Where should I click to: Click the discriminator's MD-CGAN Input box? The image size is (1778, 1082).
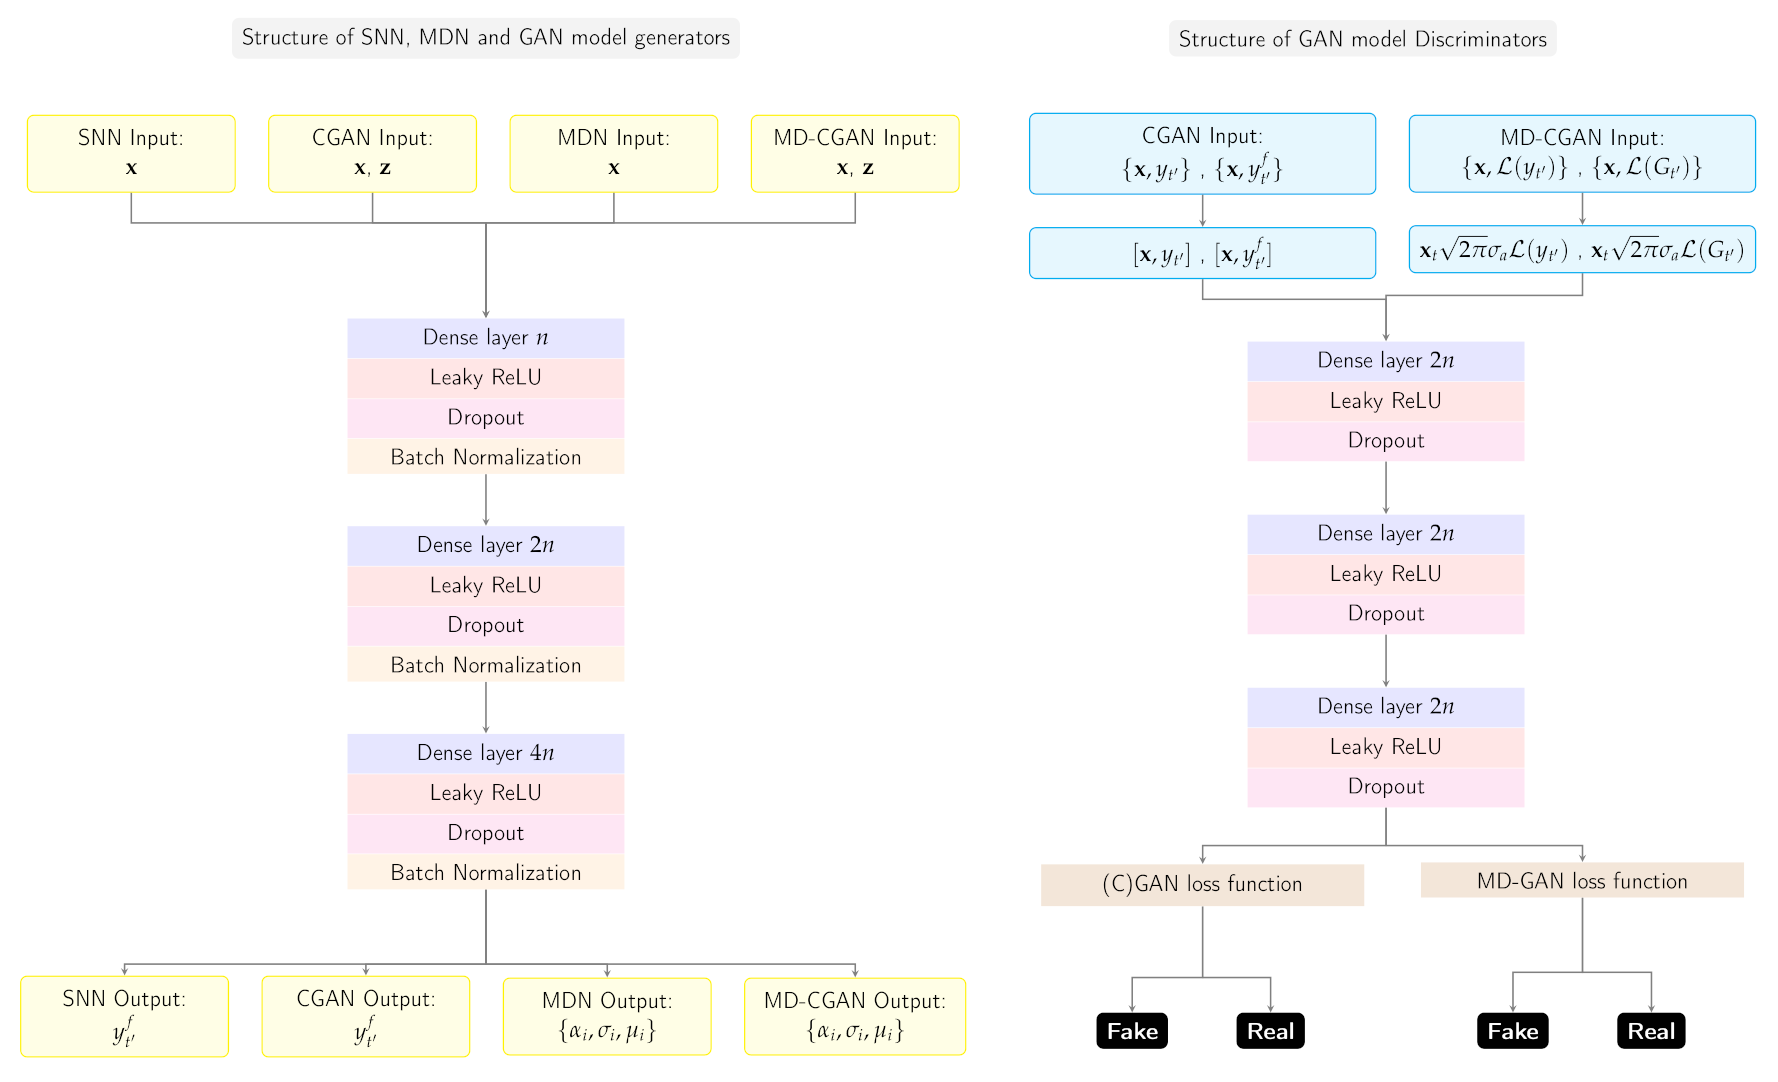(1582, 153)
